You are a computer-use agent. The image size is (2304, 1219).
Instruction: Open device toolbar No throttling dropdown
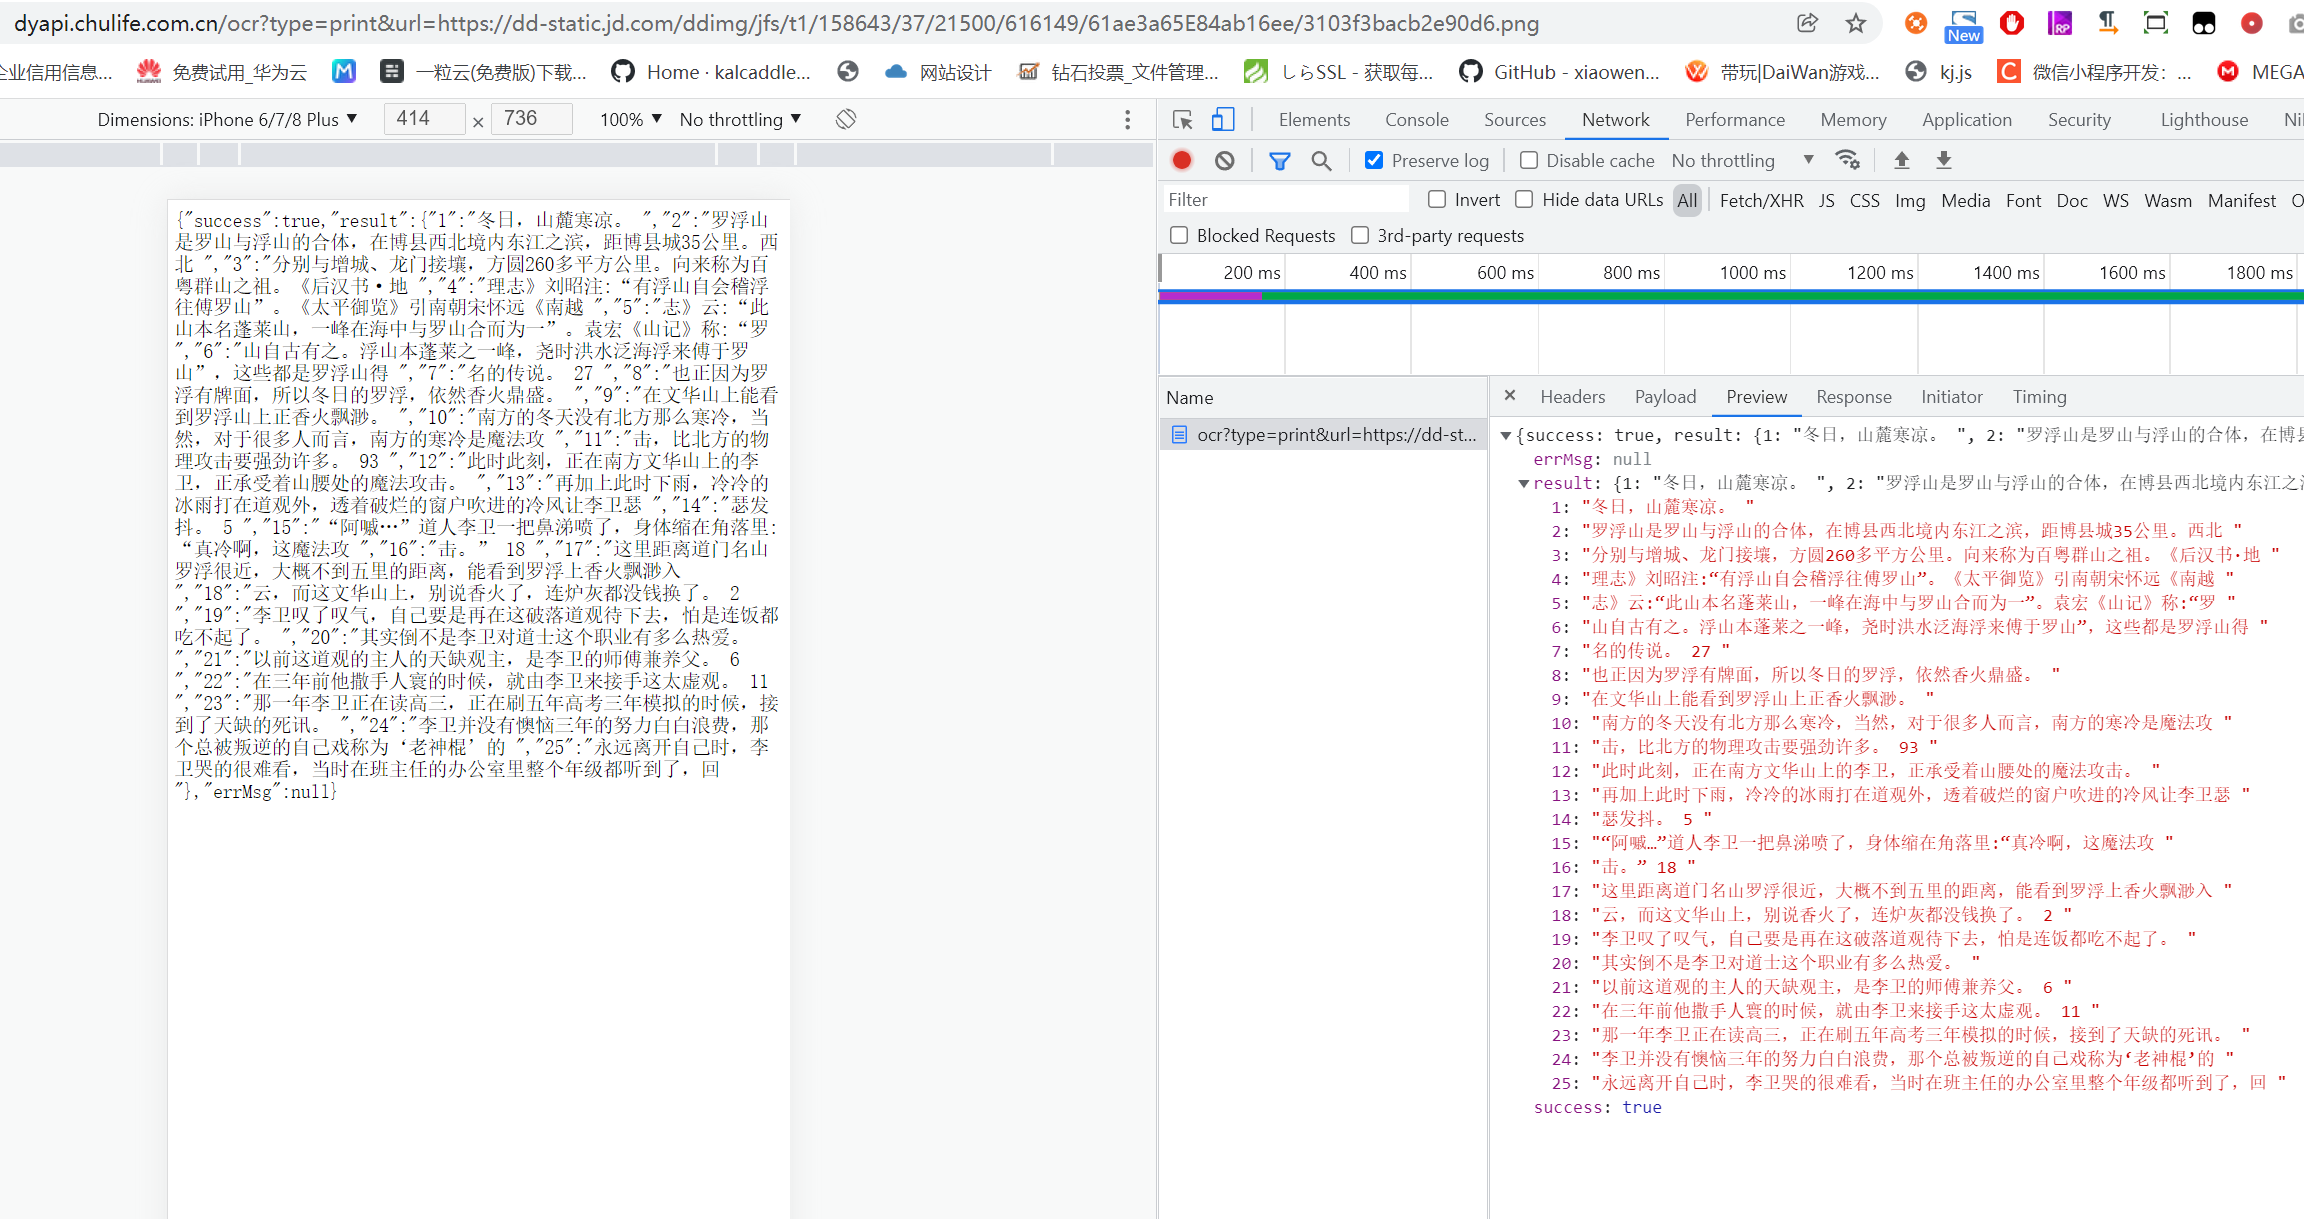[740, 119]
